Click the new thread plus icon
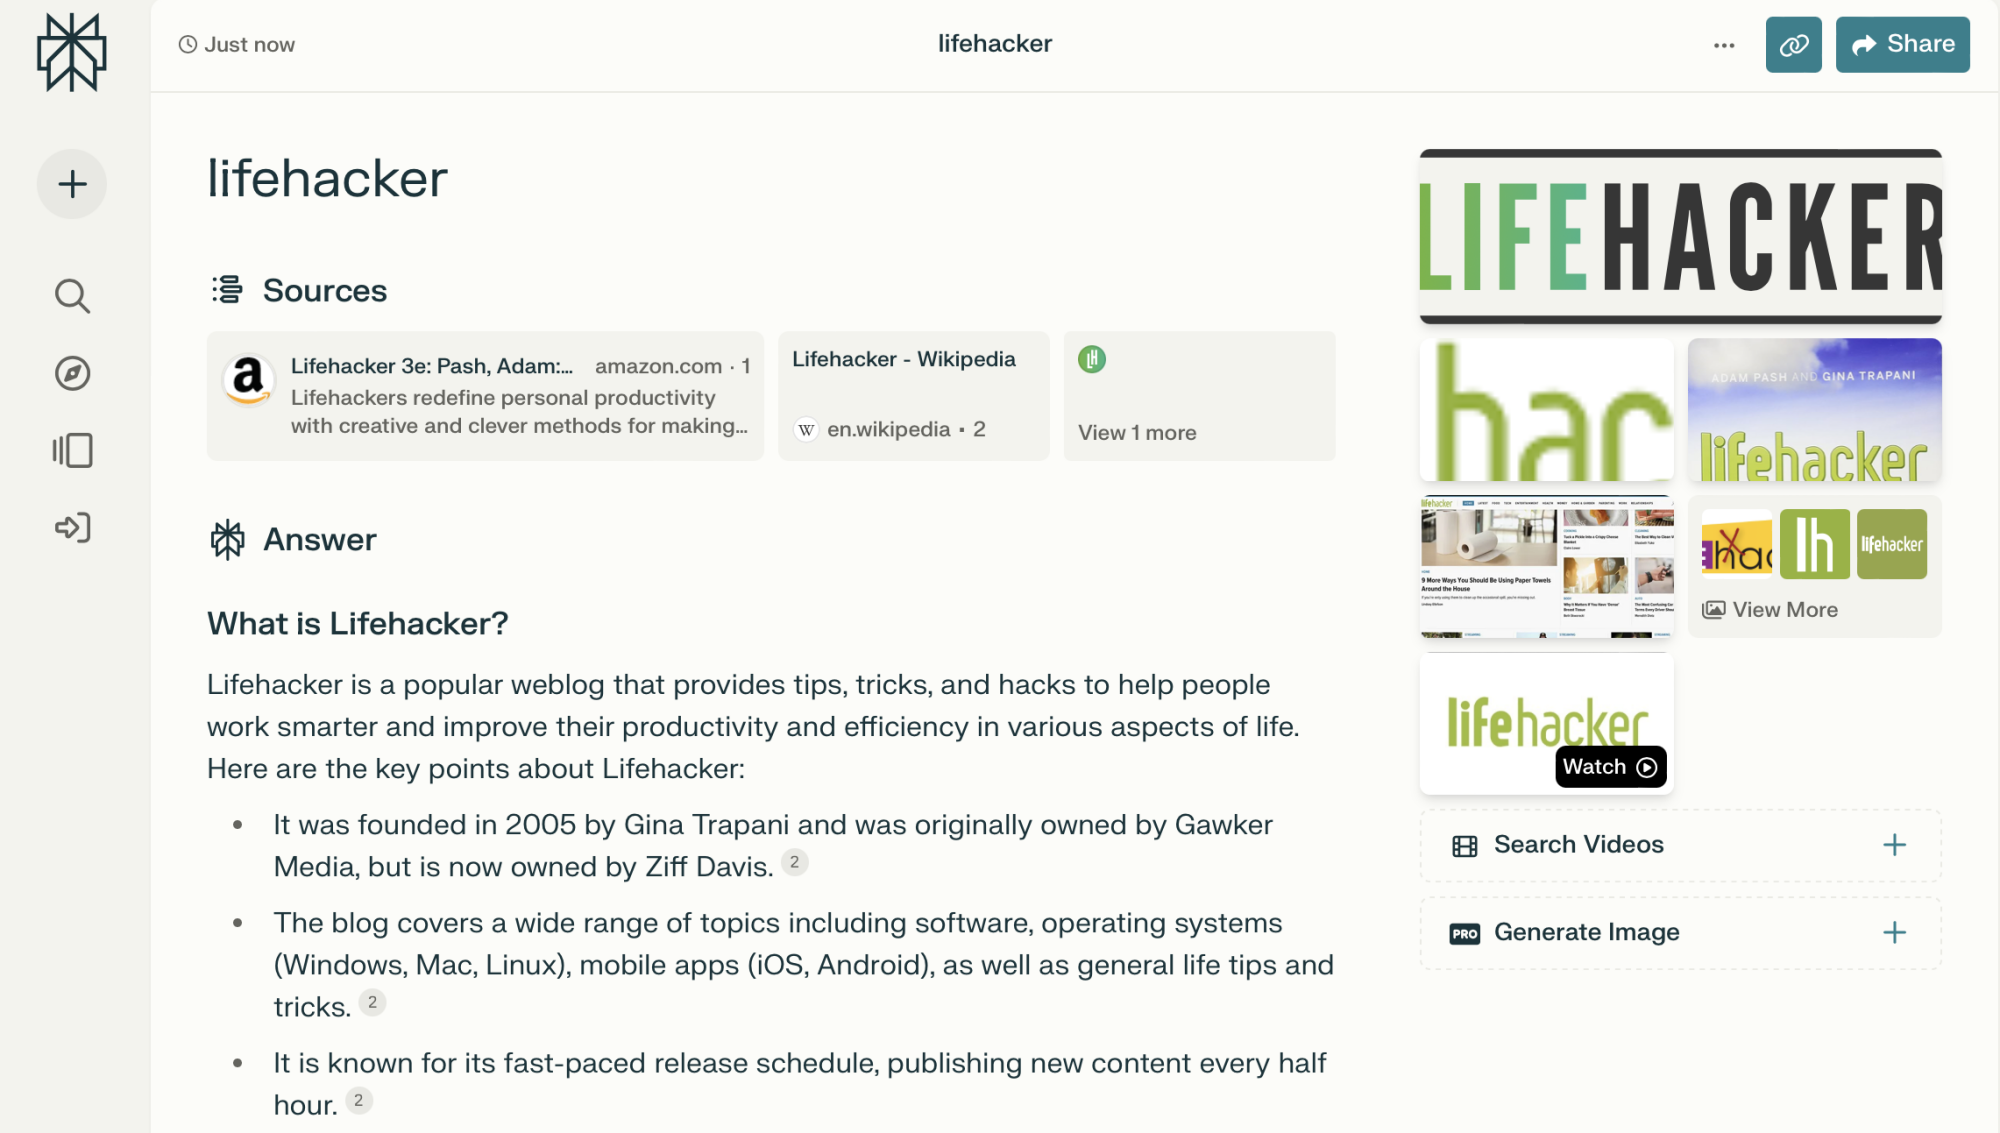This screenshot has height=1133, width=2000. pos(74,181)
